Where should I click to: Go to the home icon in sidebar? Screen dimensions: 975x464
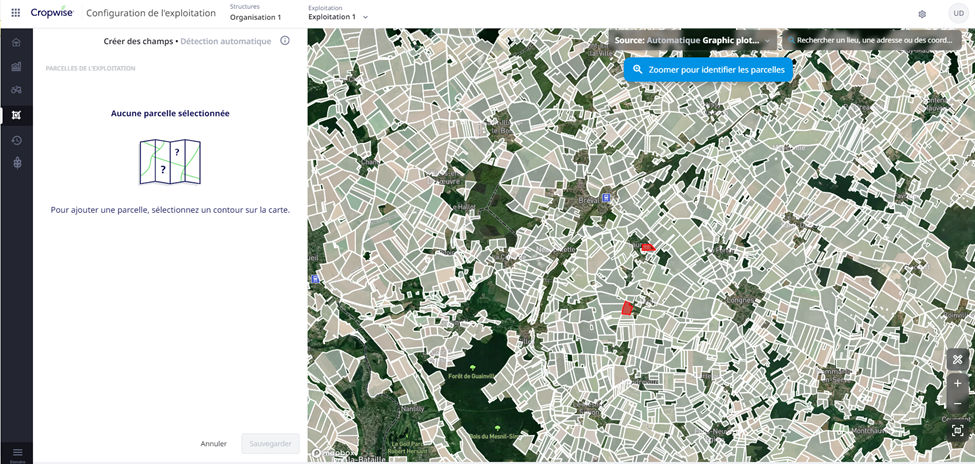[16, 42]
